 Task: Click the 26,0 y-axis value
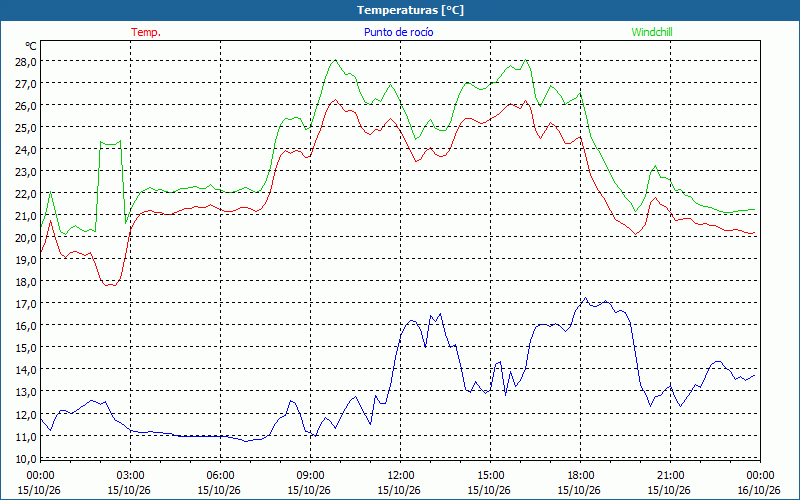(25, 106)
